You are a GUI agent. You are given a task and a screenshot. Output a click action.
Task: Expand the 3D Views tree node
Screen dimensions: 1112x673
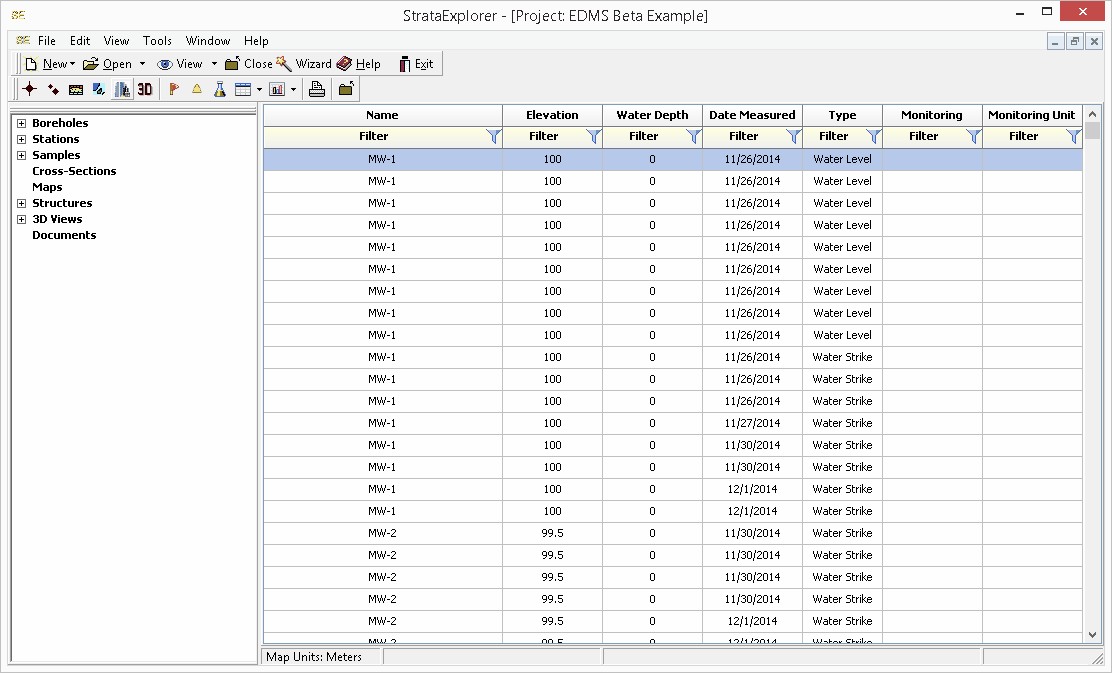point(21,220)
